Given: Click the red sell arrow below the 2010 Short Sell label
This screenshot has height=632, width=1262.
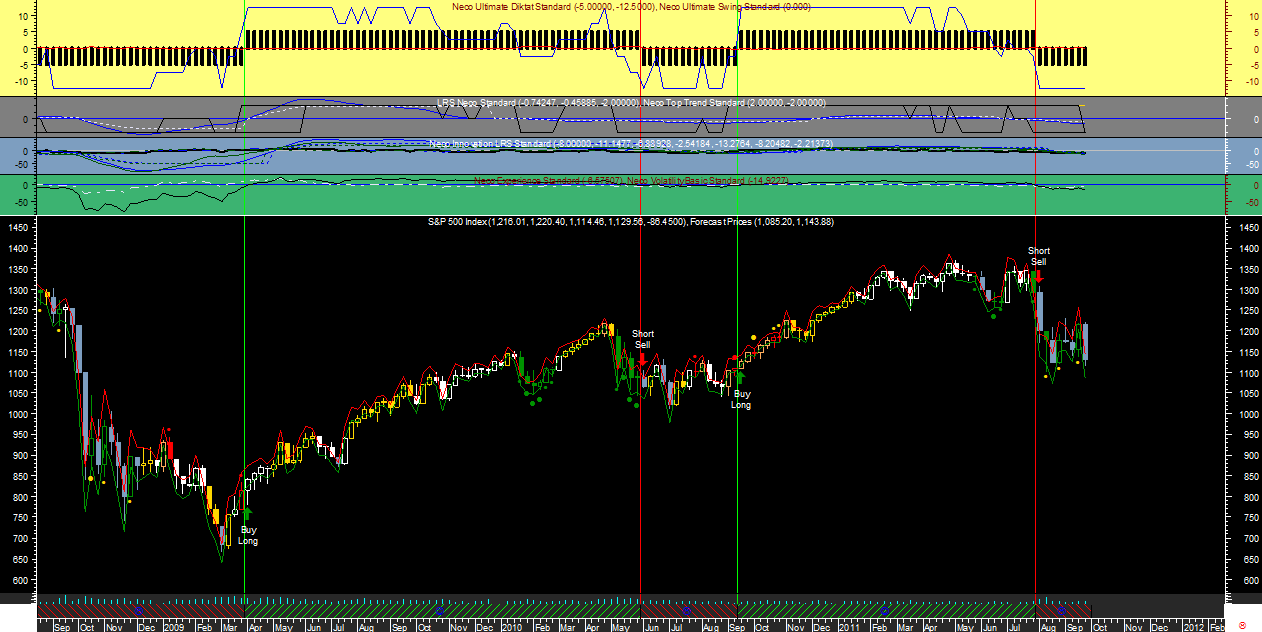Looking at the screenshot, I should tap(642, 358).
